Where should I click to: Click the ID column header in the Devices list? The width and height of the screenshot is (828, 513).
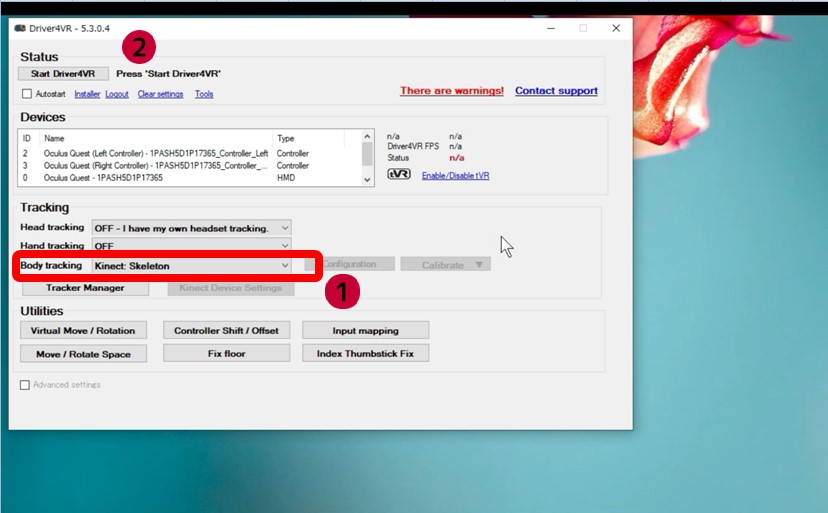(x=29, y=138)
